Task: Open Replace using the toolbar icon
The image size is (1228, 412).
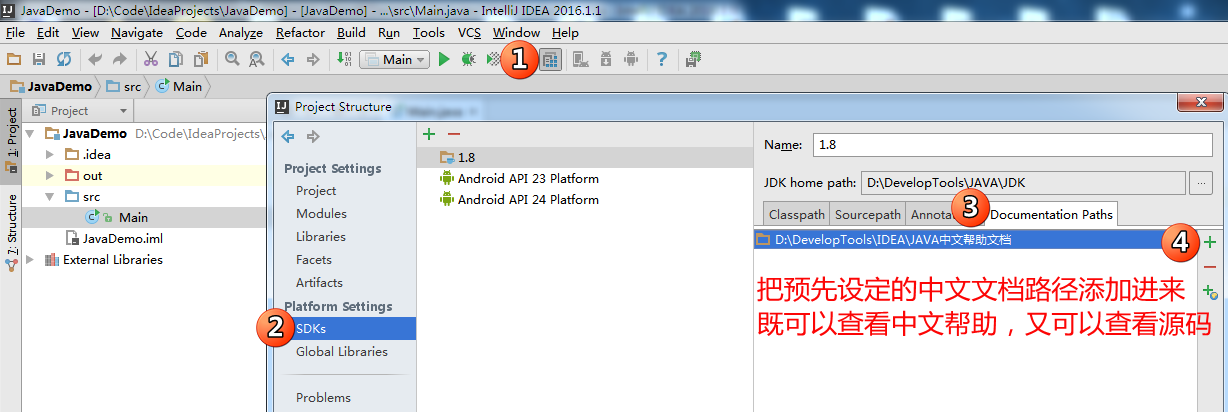Action: (x=257, y=59)
